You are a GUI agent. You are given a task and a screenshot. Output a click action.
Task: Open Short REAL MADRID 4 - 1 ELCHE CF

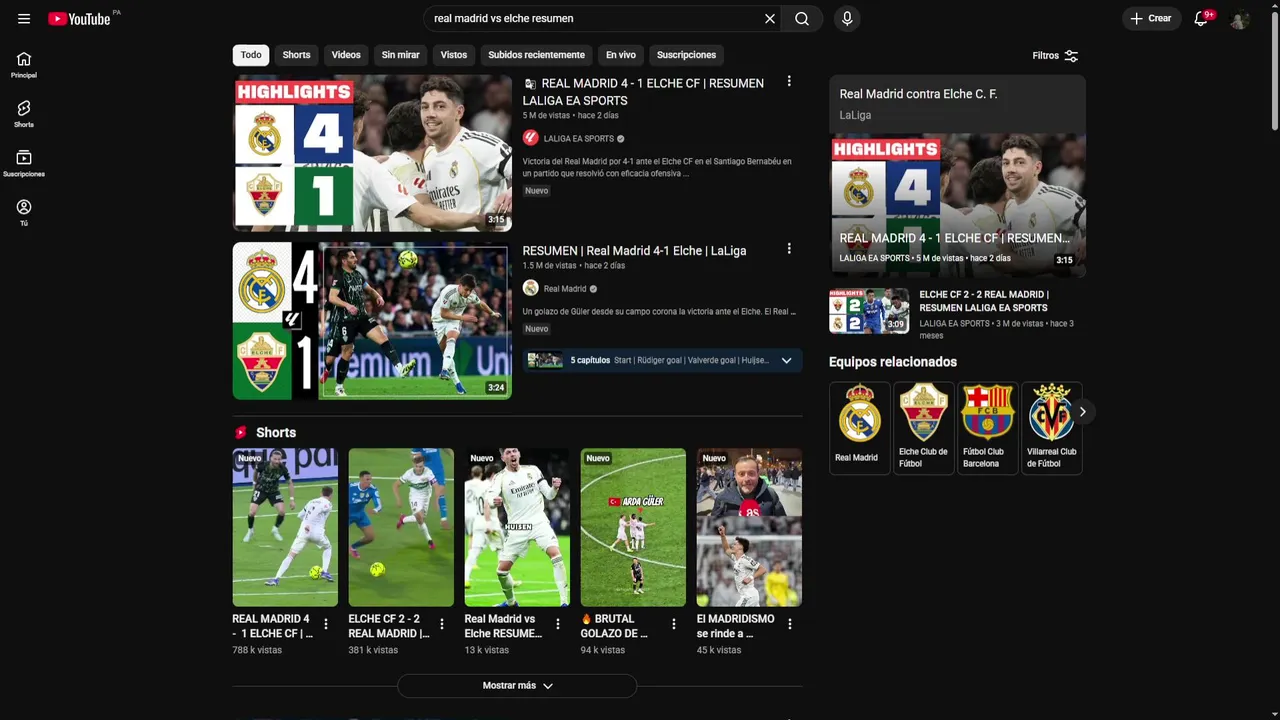pos(285,527)
